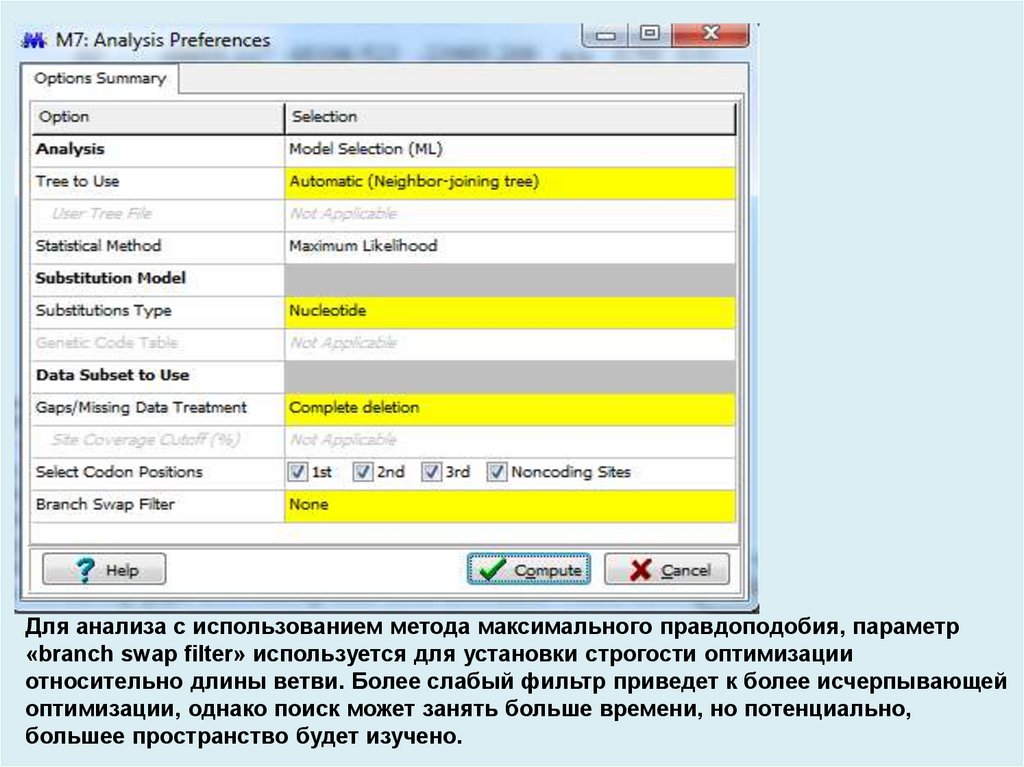Minimize the Analysis Preferences window

click(605, 35)
